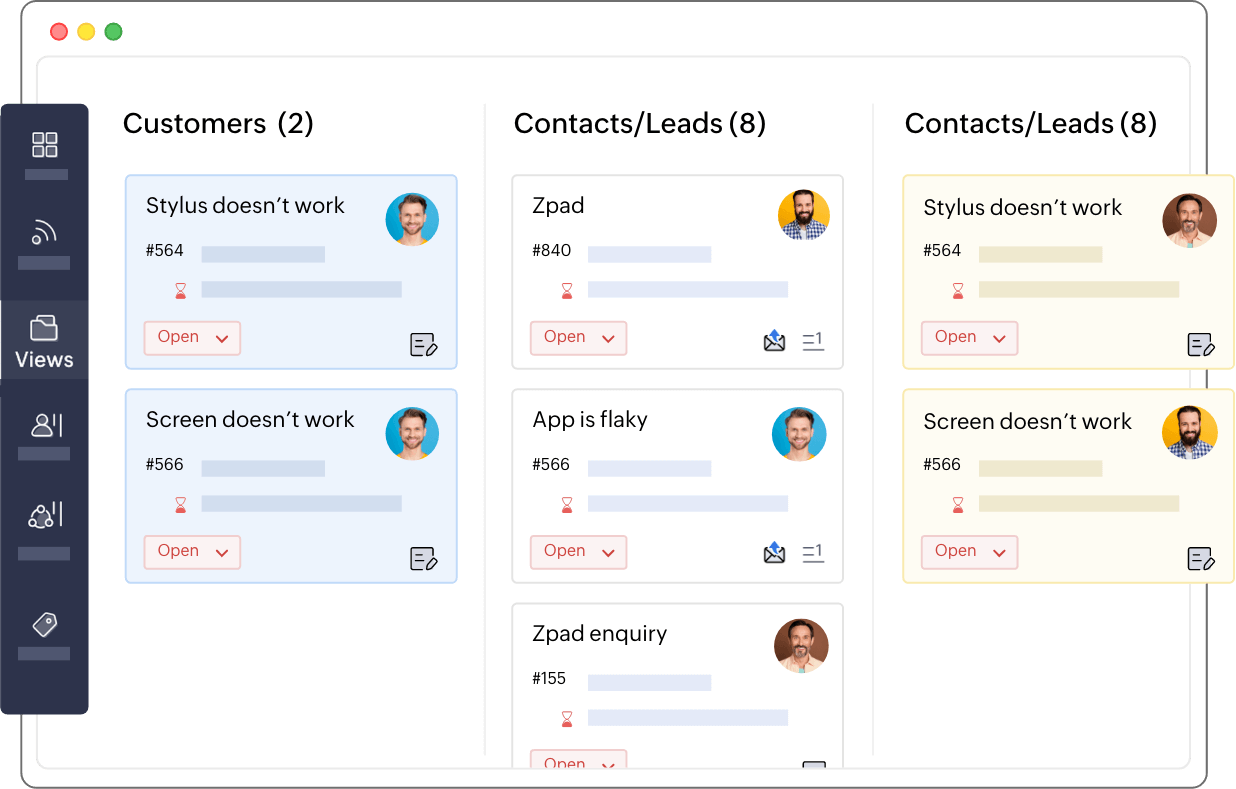The width and height of the screenshot is (1236, 789).
Task: Open the App is flaky ticket title
Action: [590, 420]
